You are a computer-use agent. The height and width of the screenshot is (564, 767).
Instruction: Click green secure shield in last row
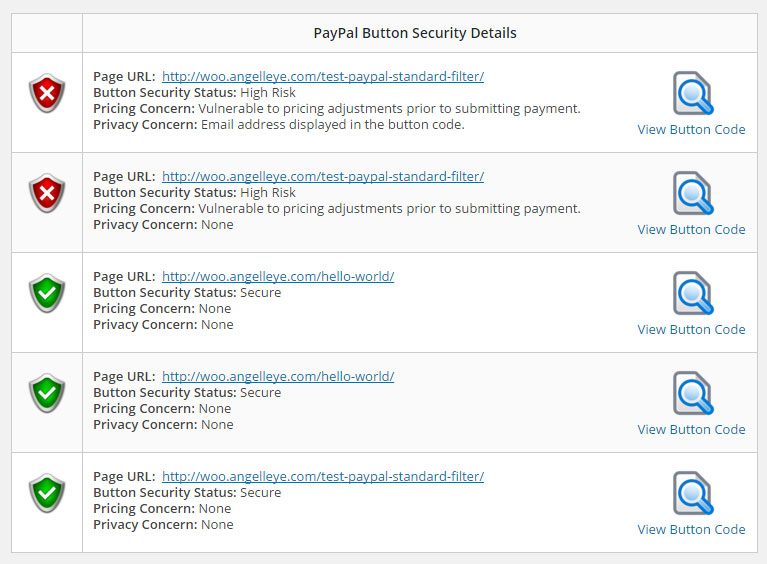tap(46, 494)
